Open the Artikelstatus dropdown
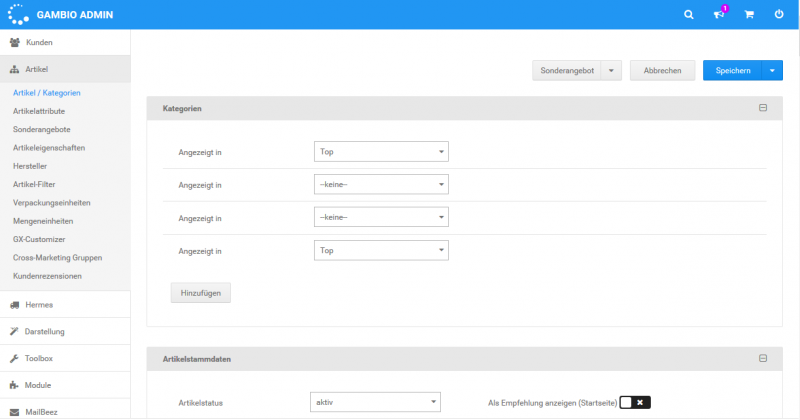800x420 pixels. (x=376, y=402)
